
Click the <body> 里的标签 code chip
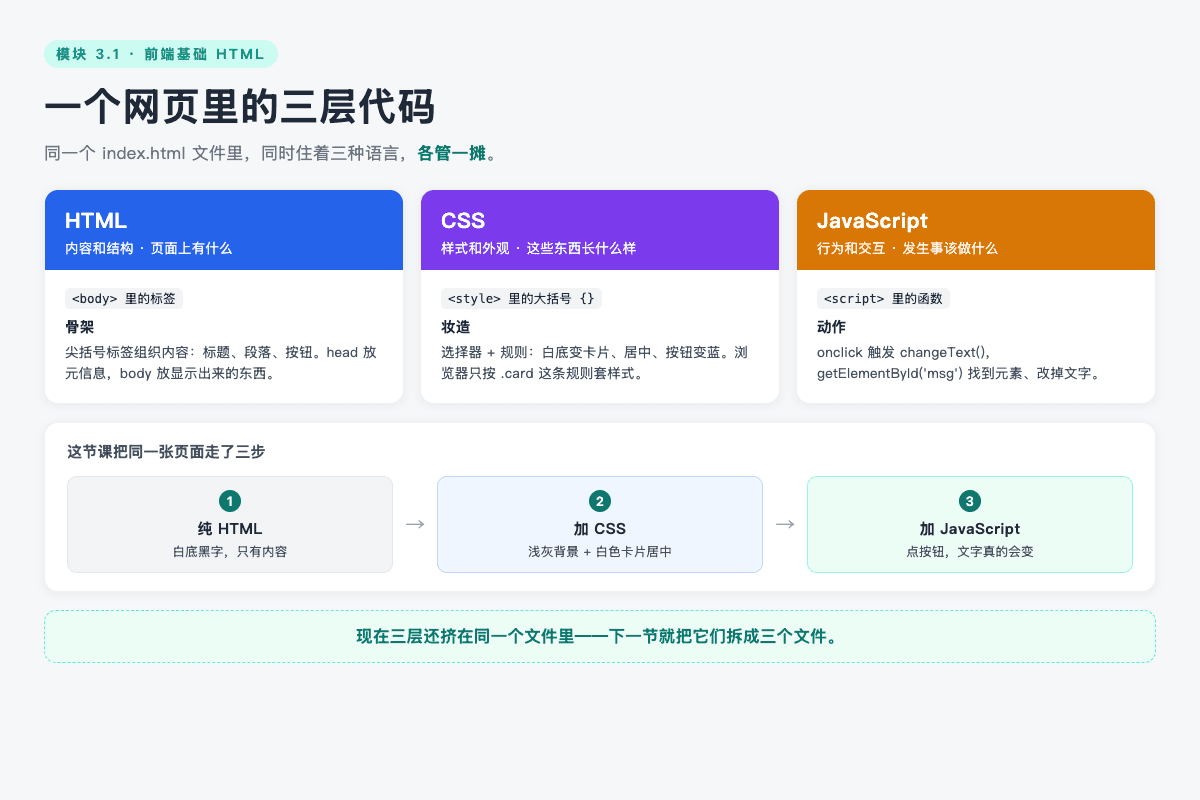coord(124,298)
